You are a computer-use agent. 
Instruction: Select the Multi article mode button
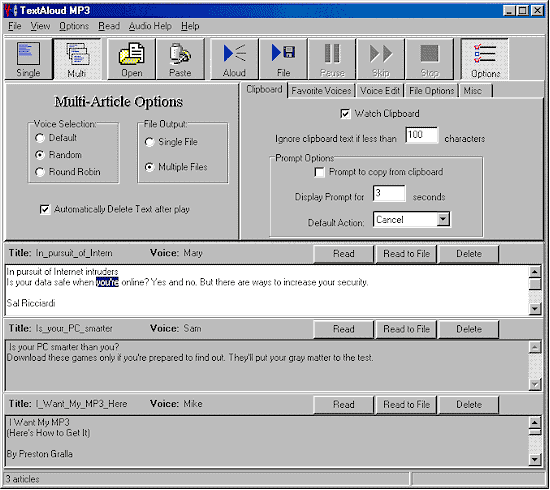pyautogui.click(x=77, y=59)
